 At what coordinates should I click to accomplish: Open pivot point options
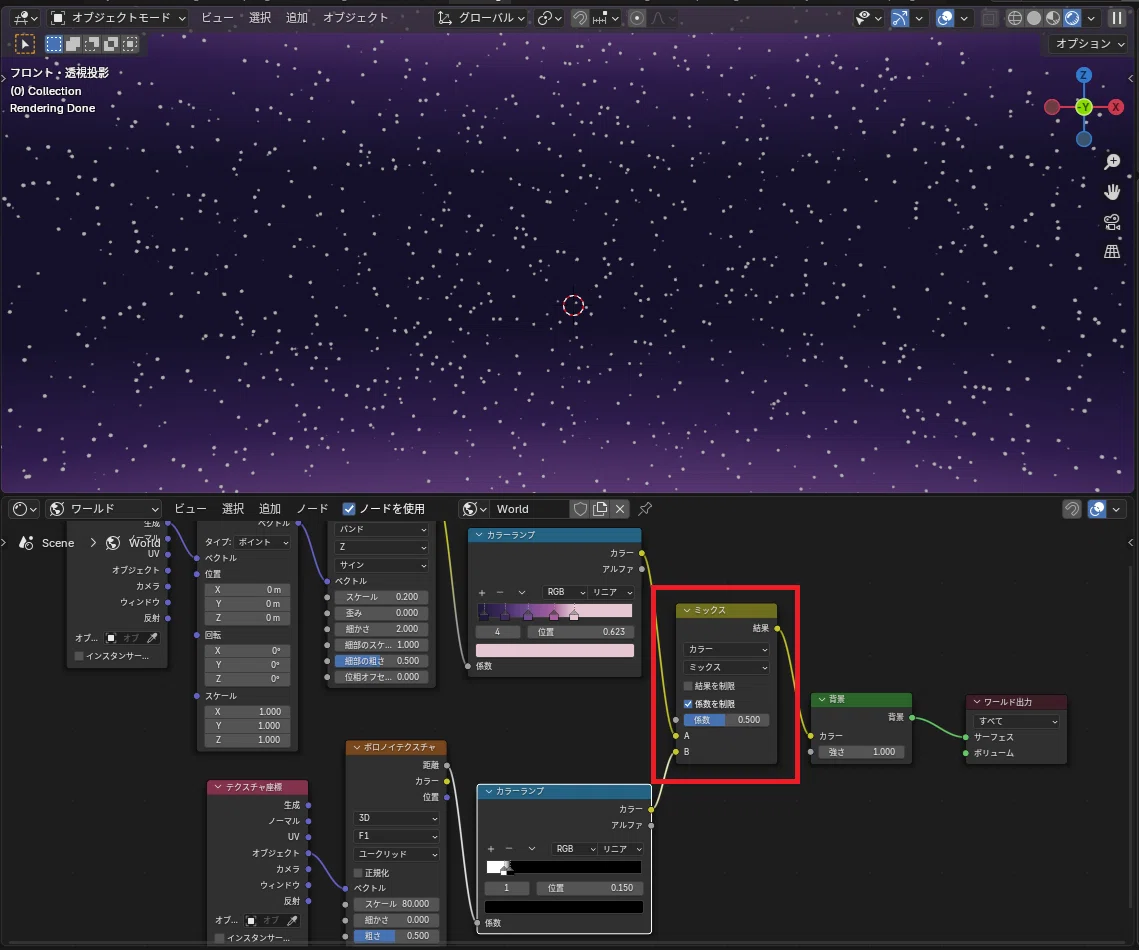549,17
